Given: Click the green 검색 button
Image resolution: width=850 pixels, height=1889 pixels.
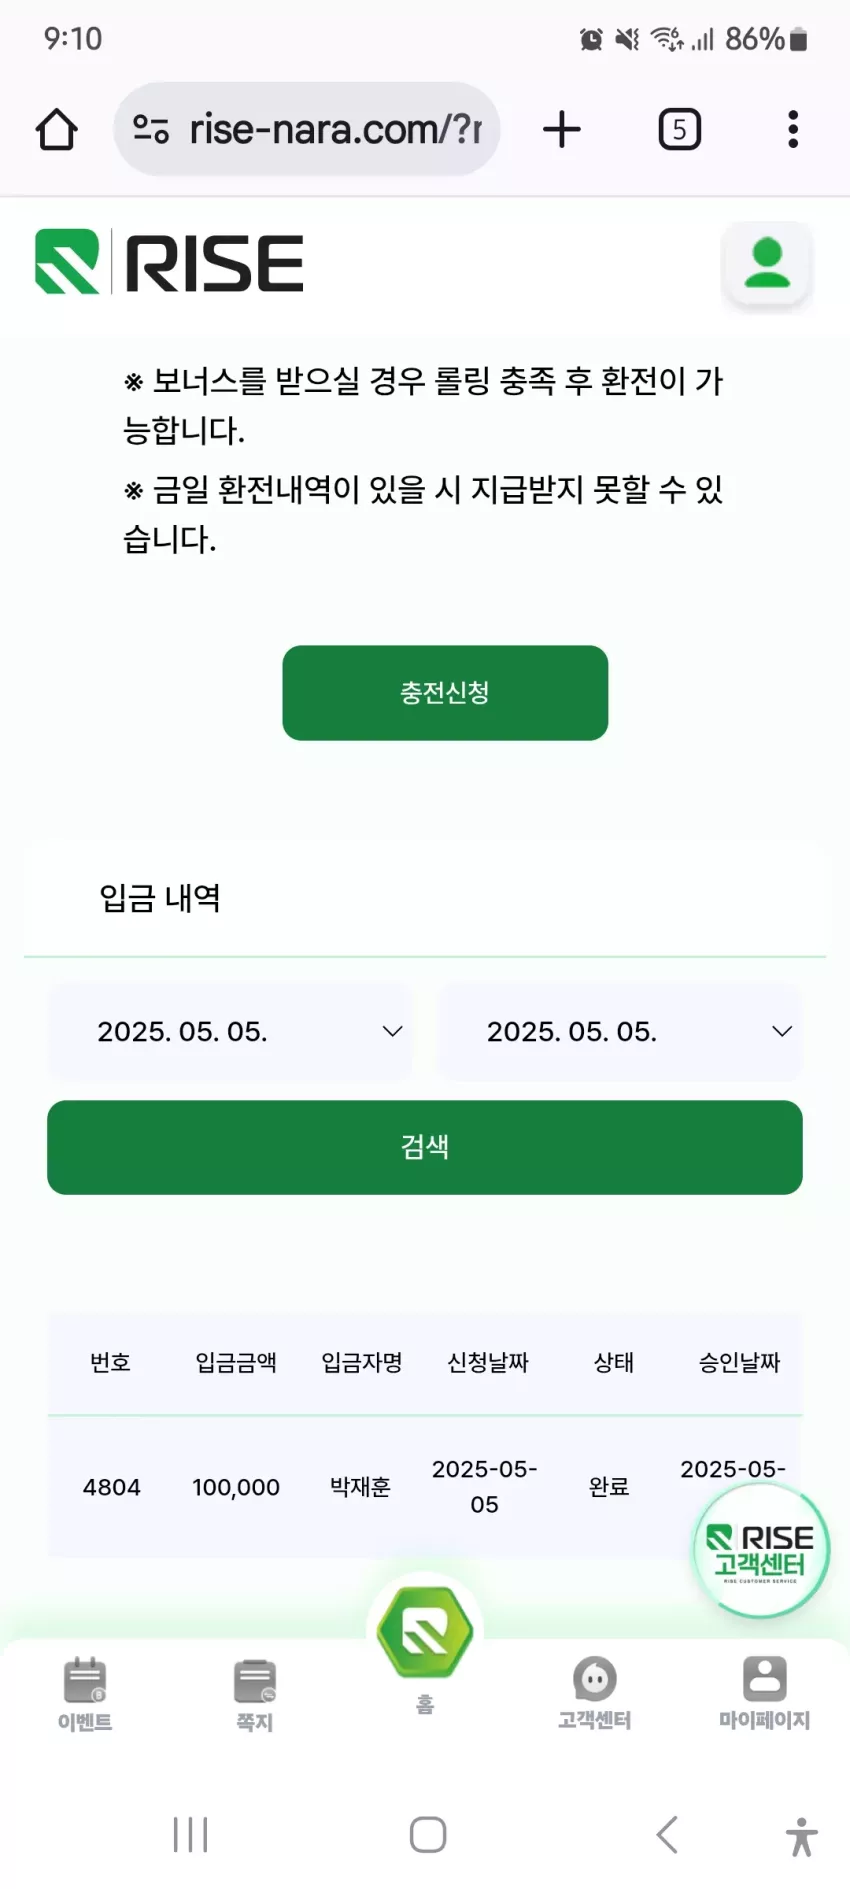Looking at the screenshot, I should [425, 1147].
